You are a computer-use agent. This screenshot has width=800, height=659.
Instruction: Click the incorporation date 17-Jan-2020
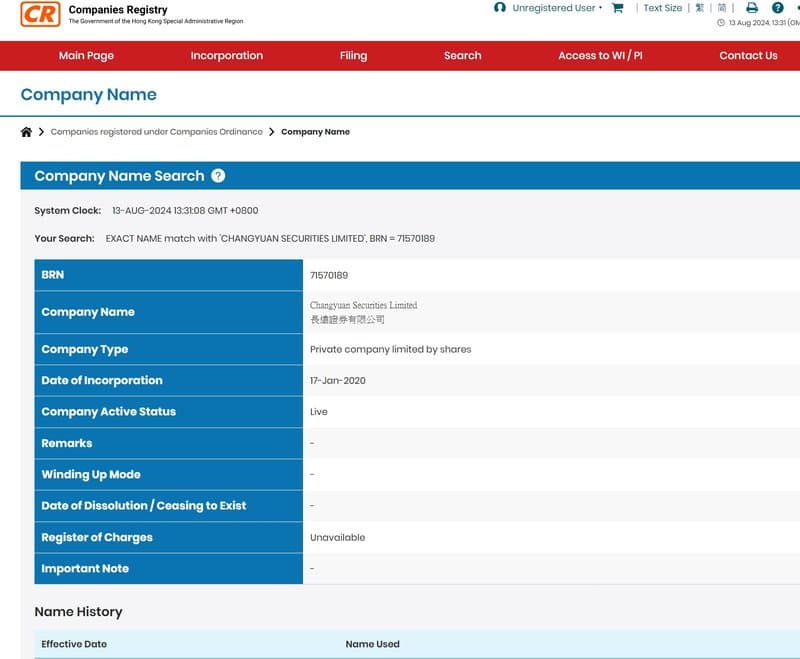(x=338, y=381)
